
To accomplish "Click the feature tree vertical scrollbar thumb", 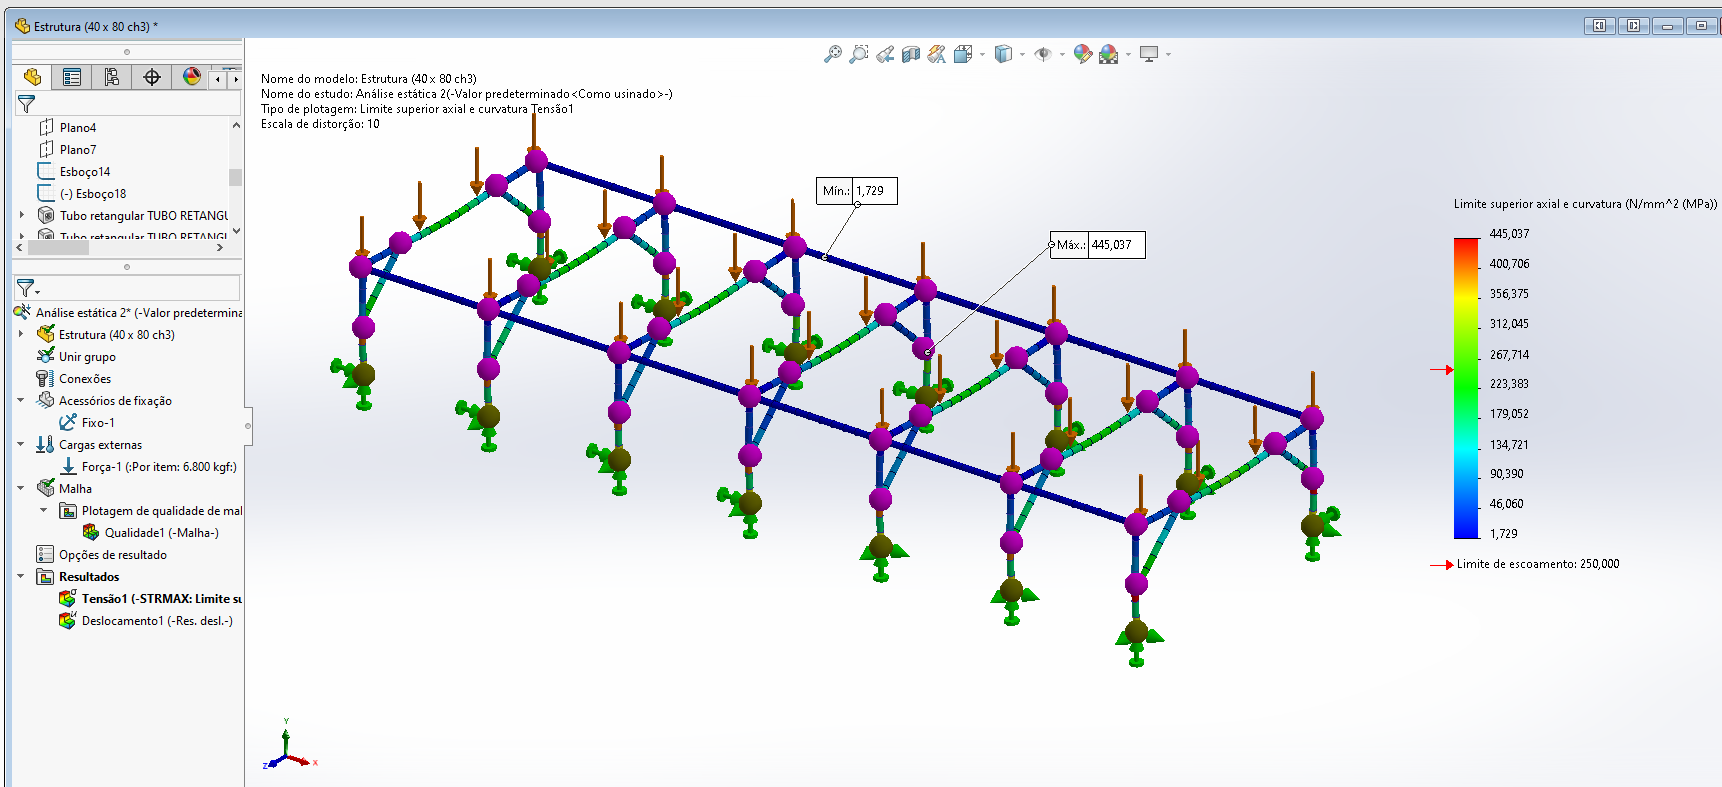I will coord(236,176).
